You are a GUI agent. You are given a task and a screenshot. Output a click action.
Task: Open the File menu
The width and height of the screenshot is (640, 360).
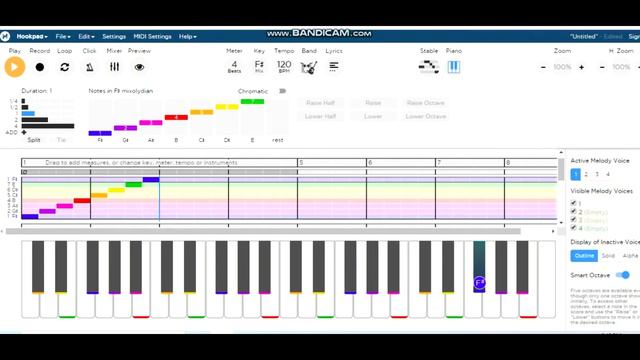click(63, 36)
